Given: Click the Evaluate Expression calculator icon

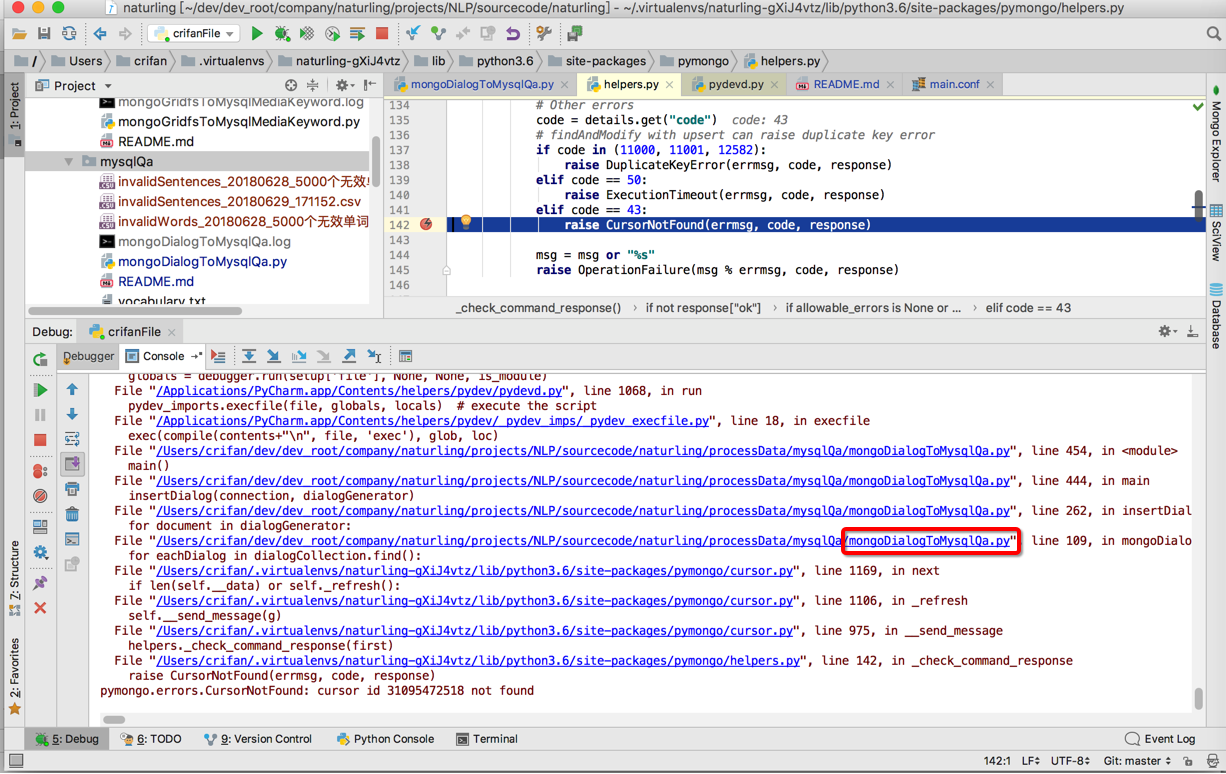Looking at the screenshot, I should click(405, 356).
